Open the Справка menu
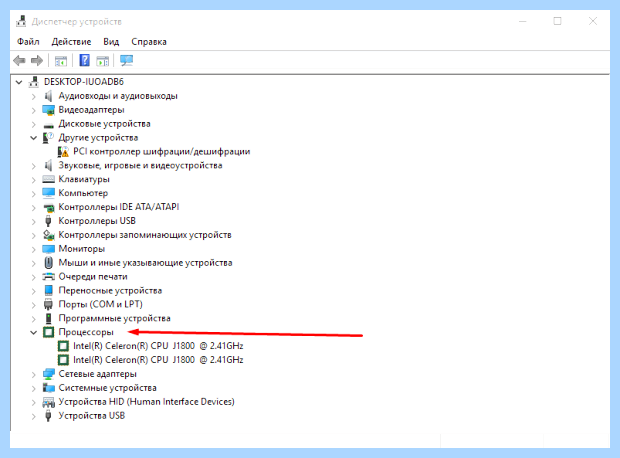 pyautogui.click(x=149, y=42)
